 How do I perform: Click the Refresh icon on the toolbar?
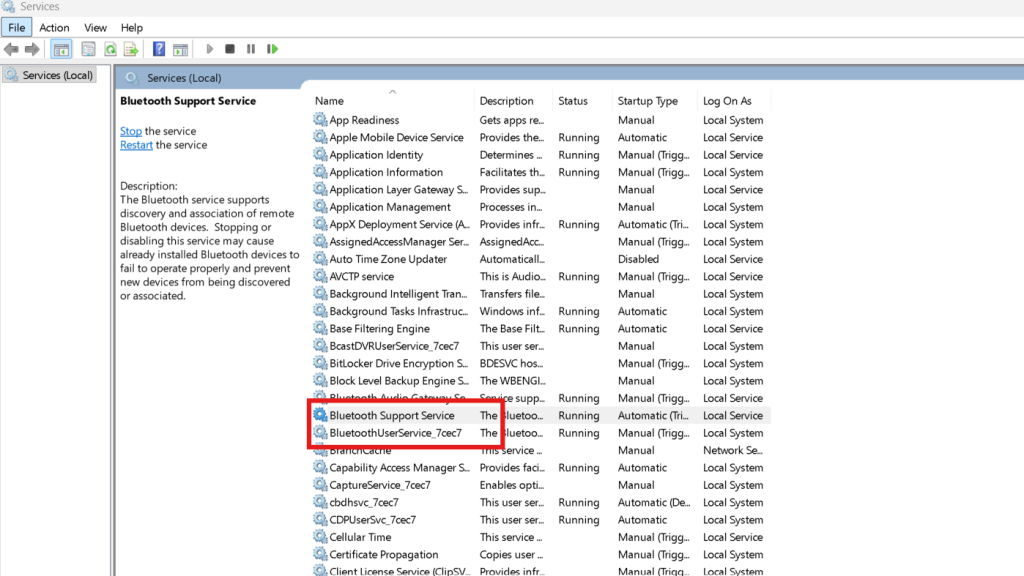pos(110,48)
